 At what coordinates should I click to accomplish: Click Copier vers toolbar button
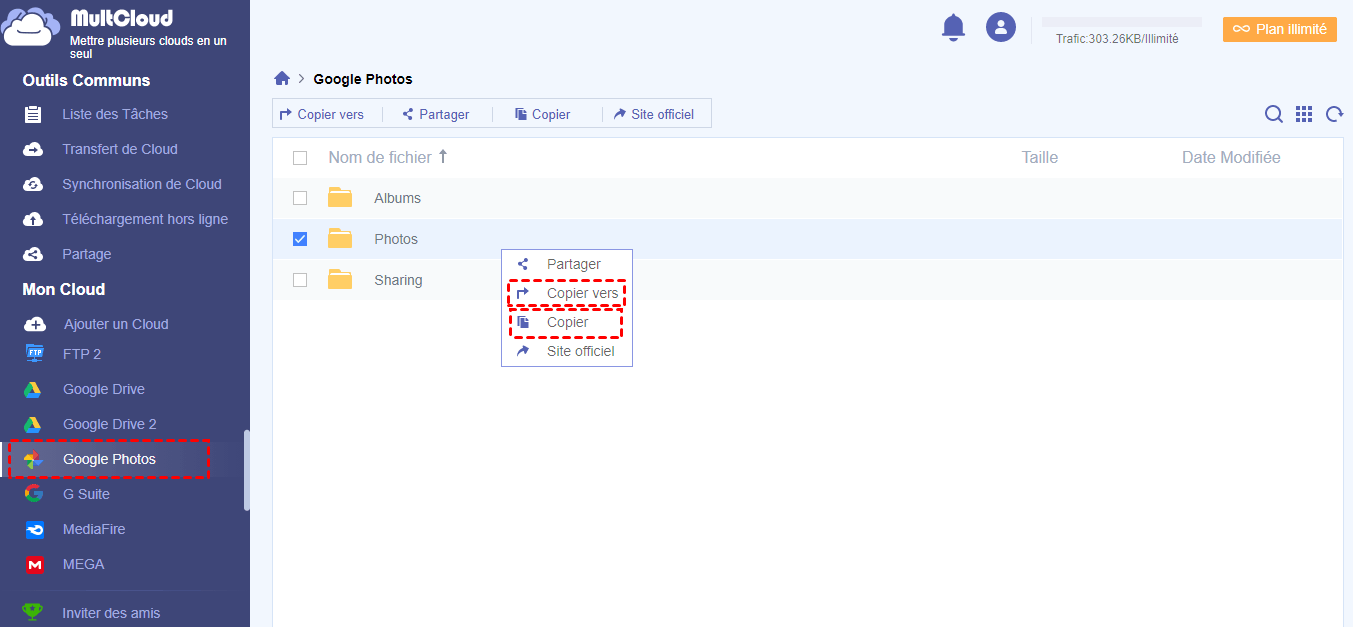click(x=321, y=114)
